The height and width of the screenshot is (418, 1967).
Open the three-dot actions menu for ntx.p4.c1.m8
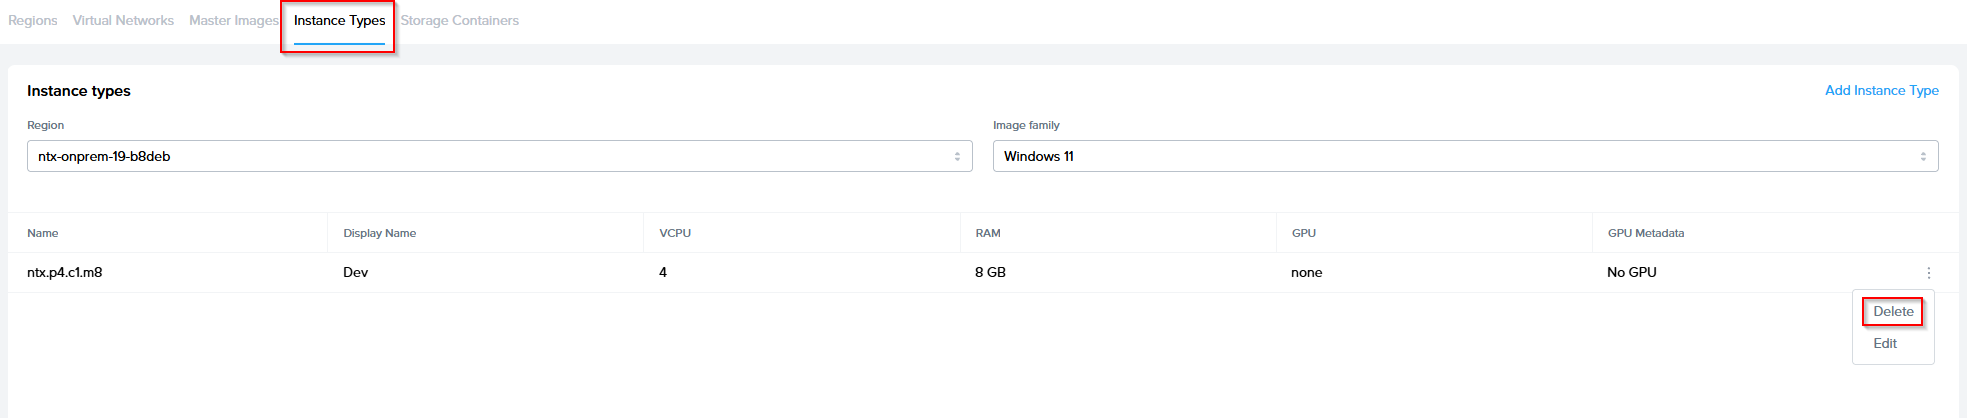pos(1928,273)
